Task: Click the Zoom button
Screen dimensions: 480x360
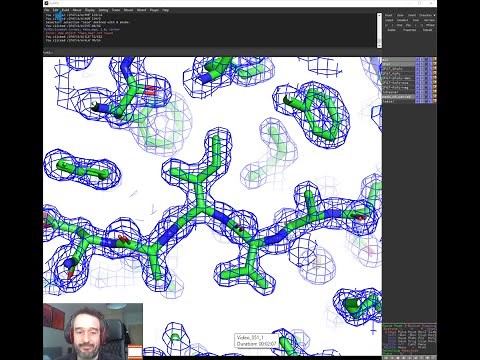Action: tap(400, 15)
